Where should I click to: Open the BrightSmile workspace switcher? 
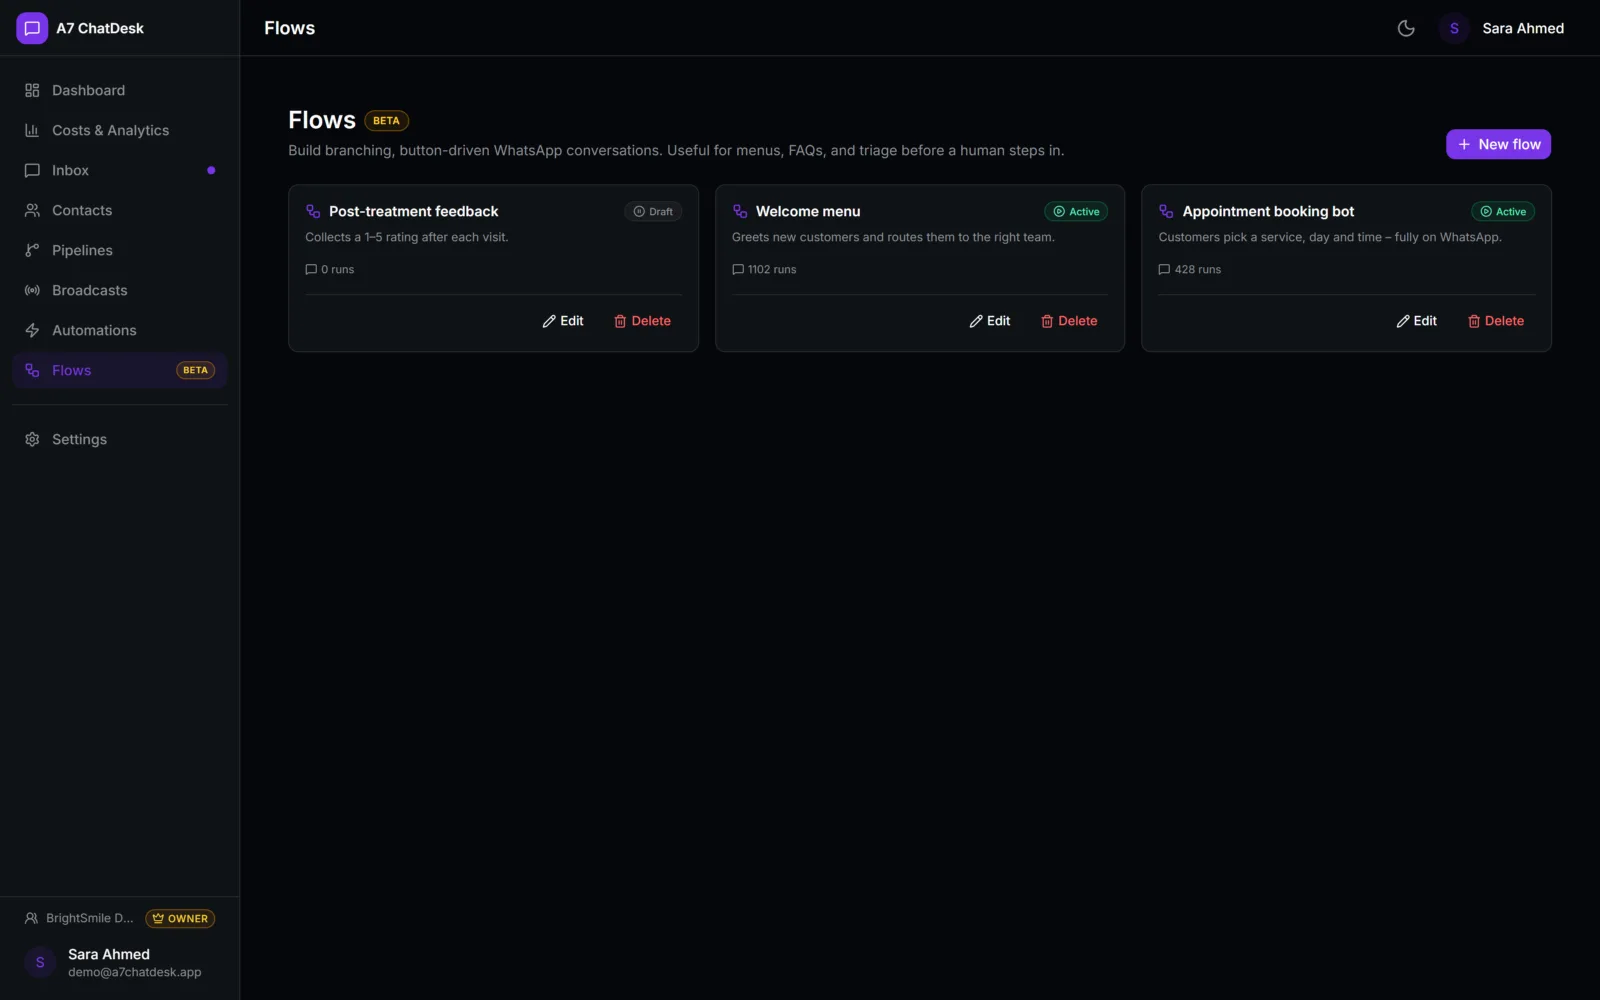pos(79,918)
